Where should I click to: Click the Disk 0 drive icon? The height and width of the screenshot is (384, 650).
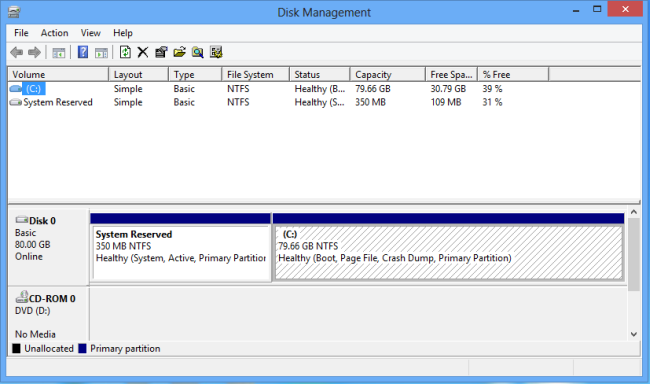(22, 219)
